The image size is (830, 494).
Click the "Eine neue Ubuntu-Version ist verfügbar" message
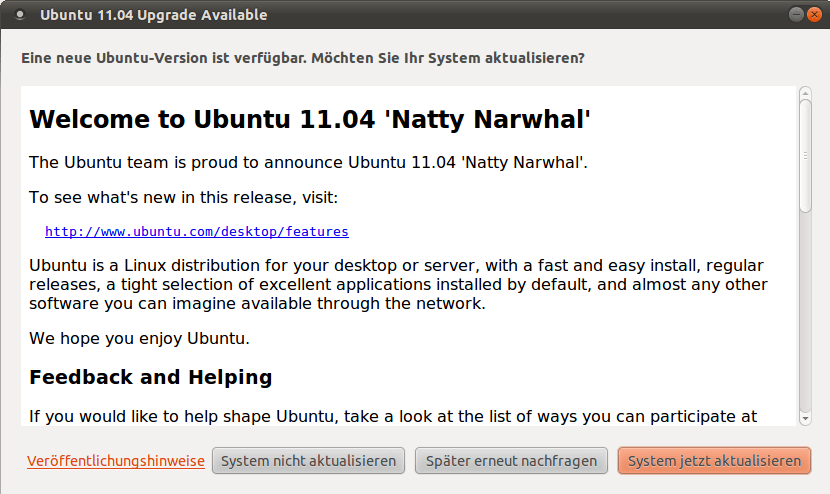(x=303, y=58)
